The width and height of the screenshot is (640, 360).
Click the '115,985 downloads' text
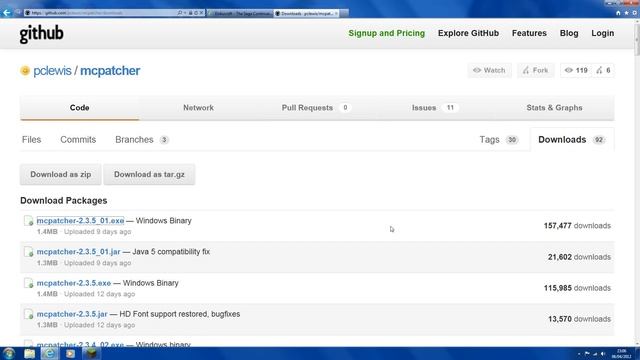click(x=577, y=288)
